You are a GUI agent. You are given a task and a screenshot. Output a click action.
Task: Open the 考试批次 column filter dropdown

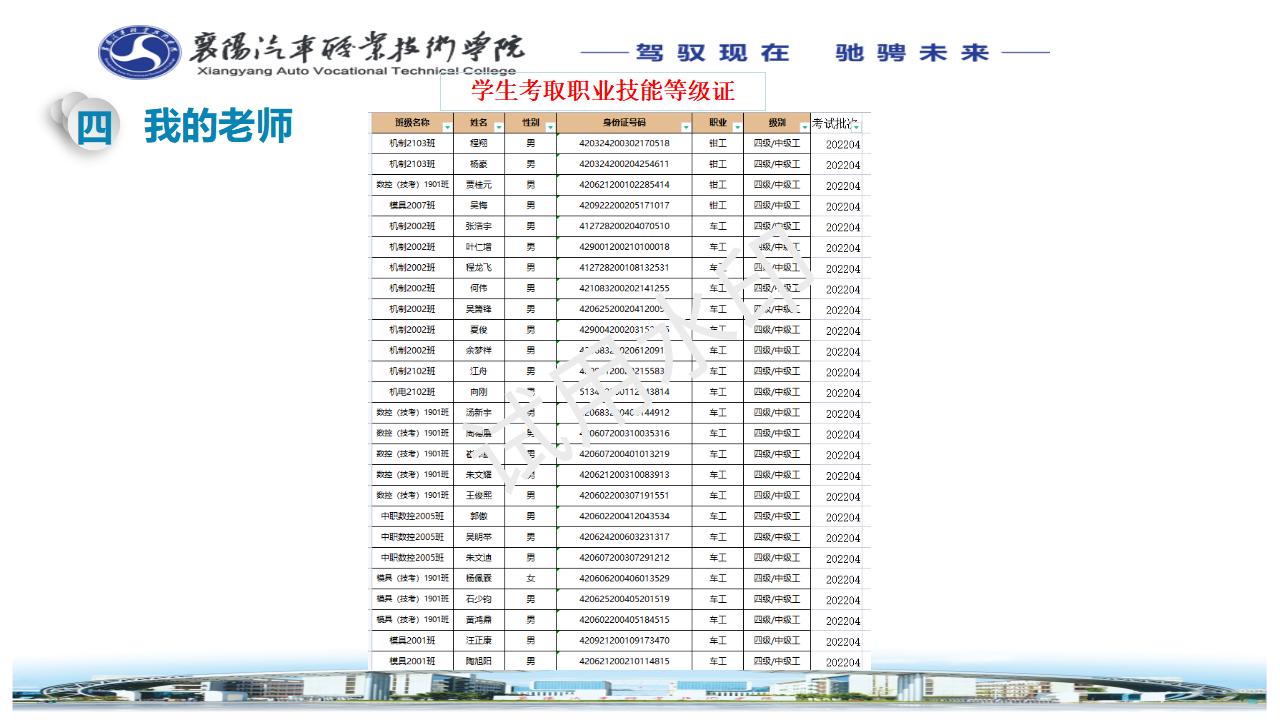[x=856, y=127]
